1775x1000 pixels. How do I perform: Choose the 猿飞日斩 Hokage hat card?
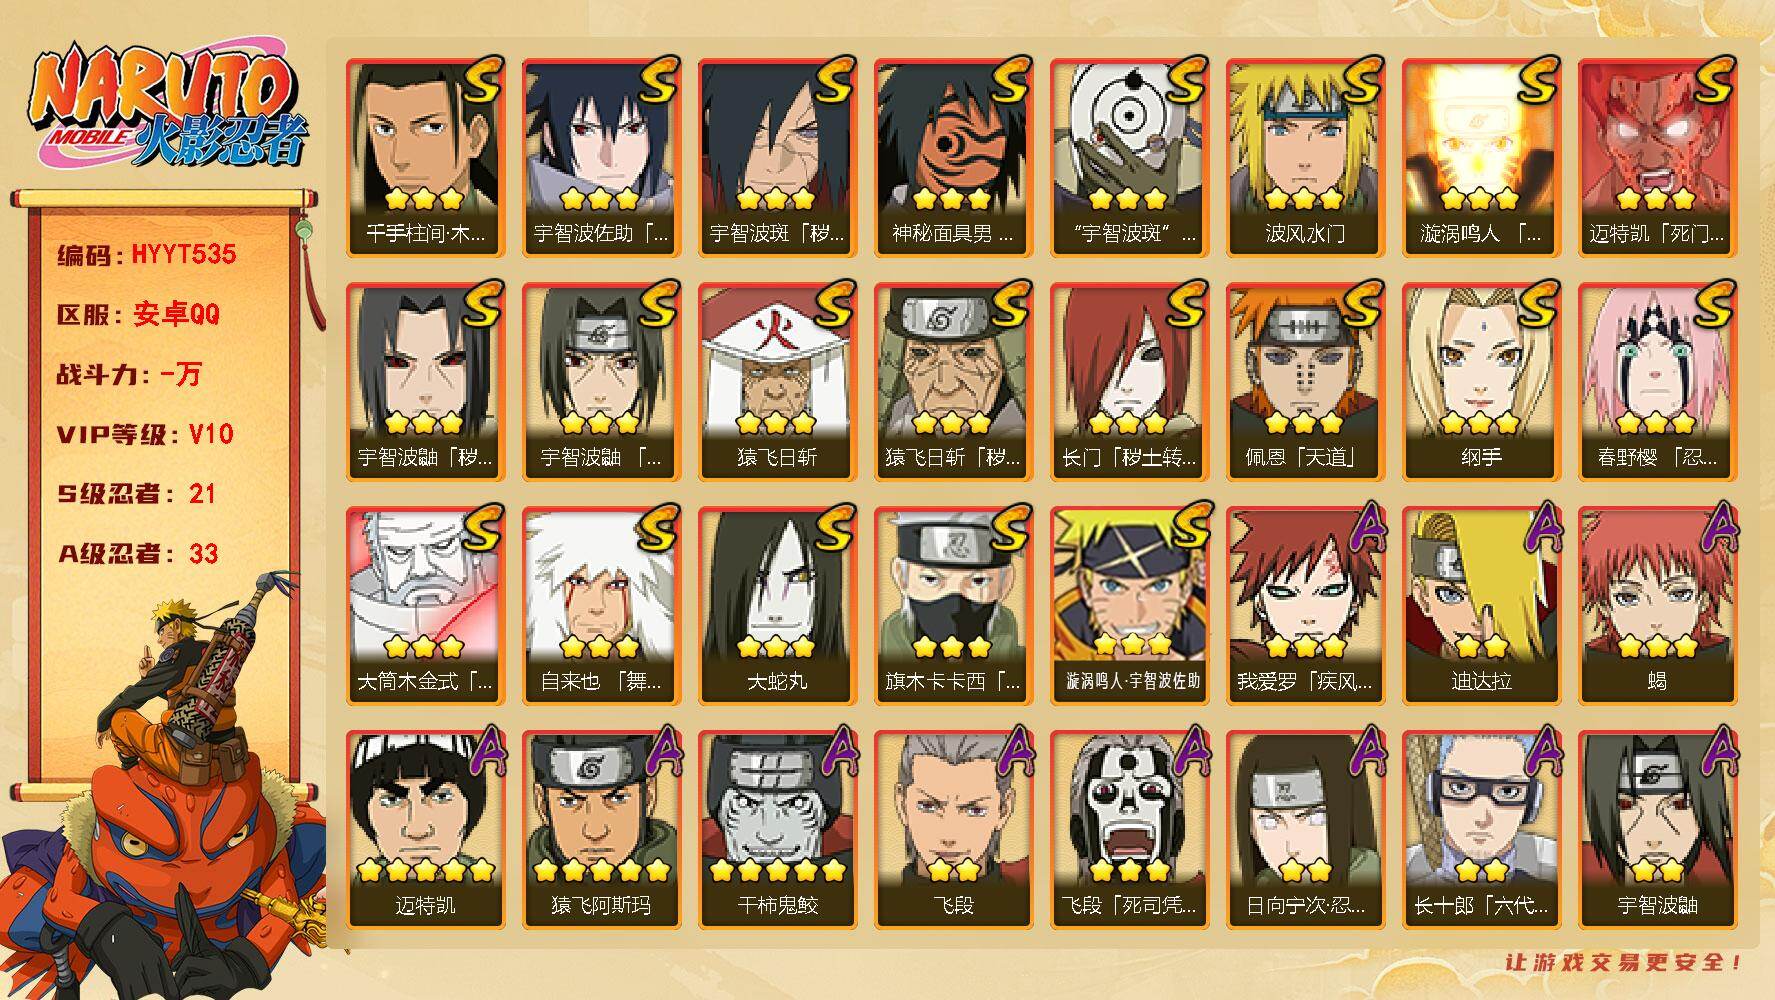(777, 381)
